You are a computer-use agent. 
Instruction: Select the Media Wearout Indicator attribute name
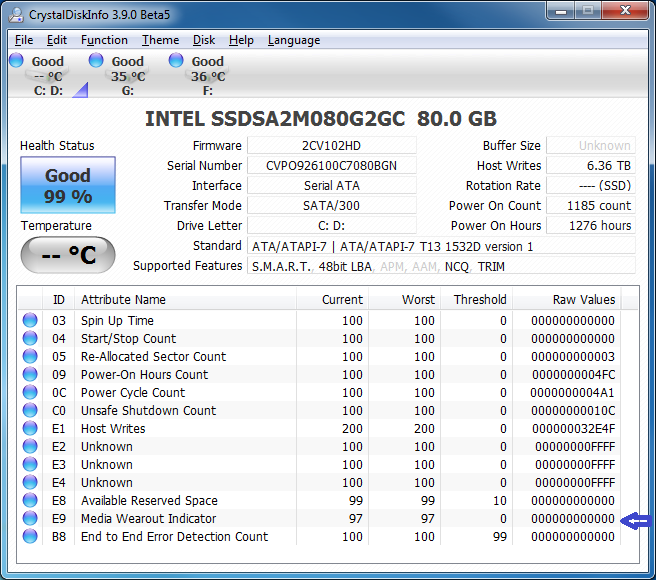pos(149,518)
